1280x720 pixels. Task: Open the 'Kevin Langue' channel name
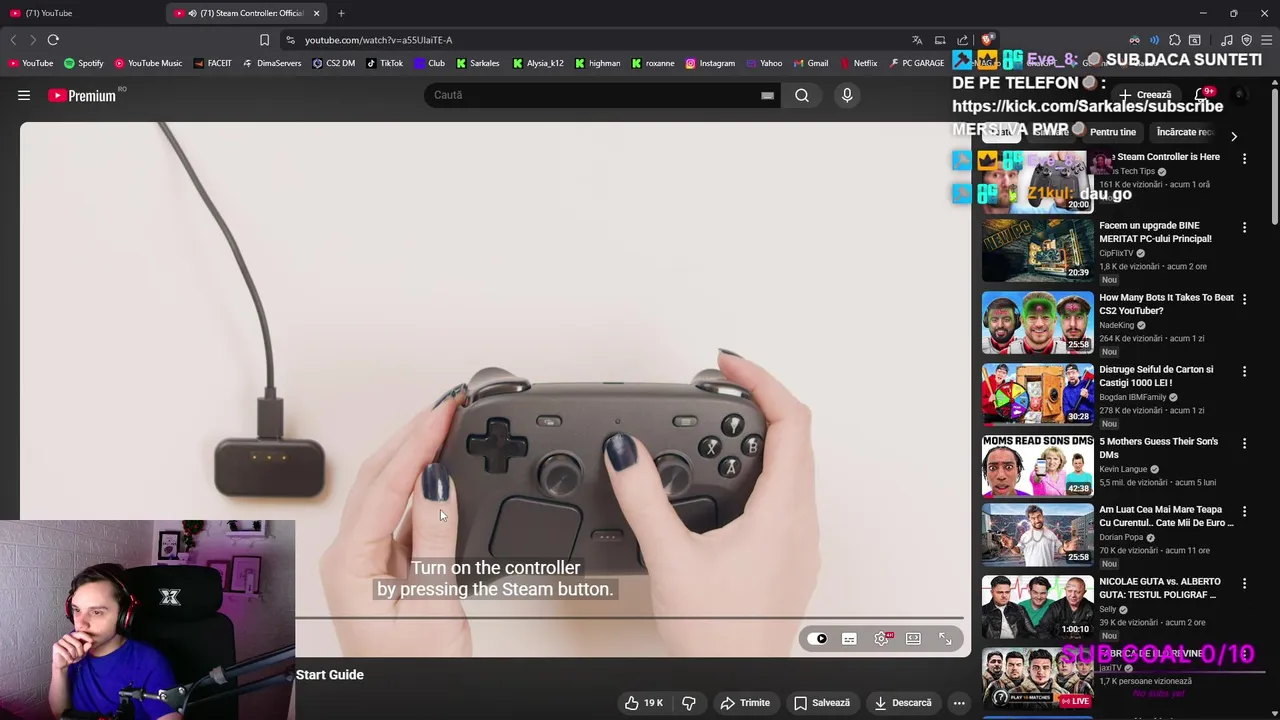pos(1123,469)
